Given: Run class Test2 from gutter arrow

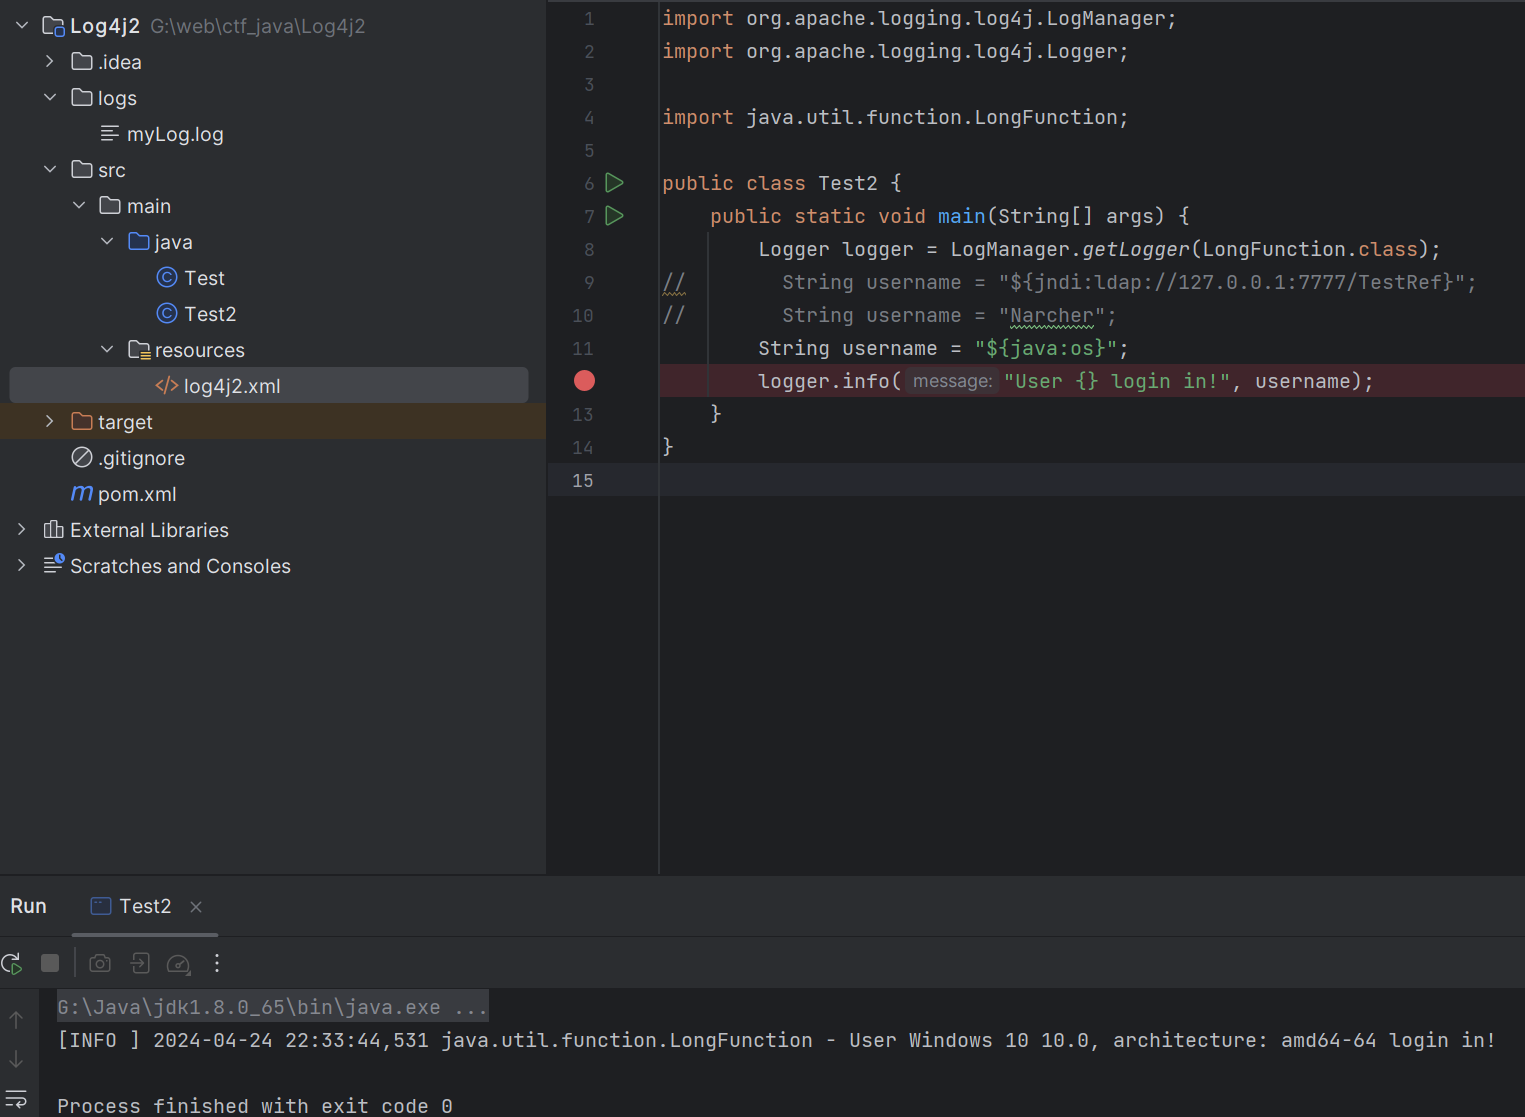Looking at the screenshot, I should (x=615, y=183).
